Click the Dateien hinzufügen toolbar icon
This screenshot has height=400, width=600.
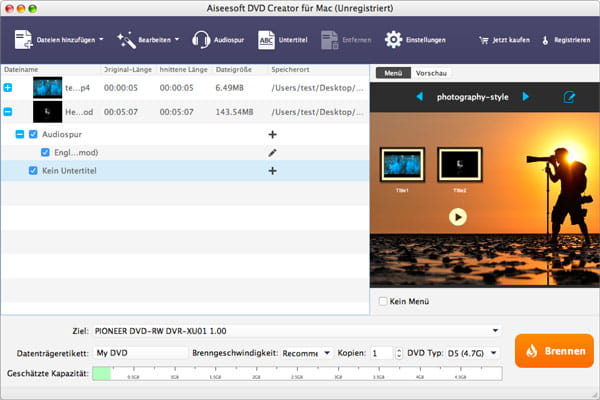click(25, 40)
